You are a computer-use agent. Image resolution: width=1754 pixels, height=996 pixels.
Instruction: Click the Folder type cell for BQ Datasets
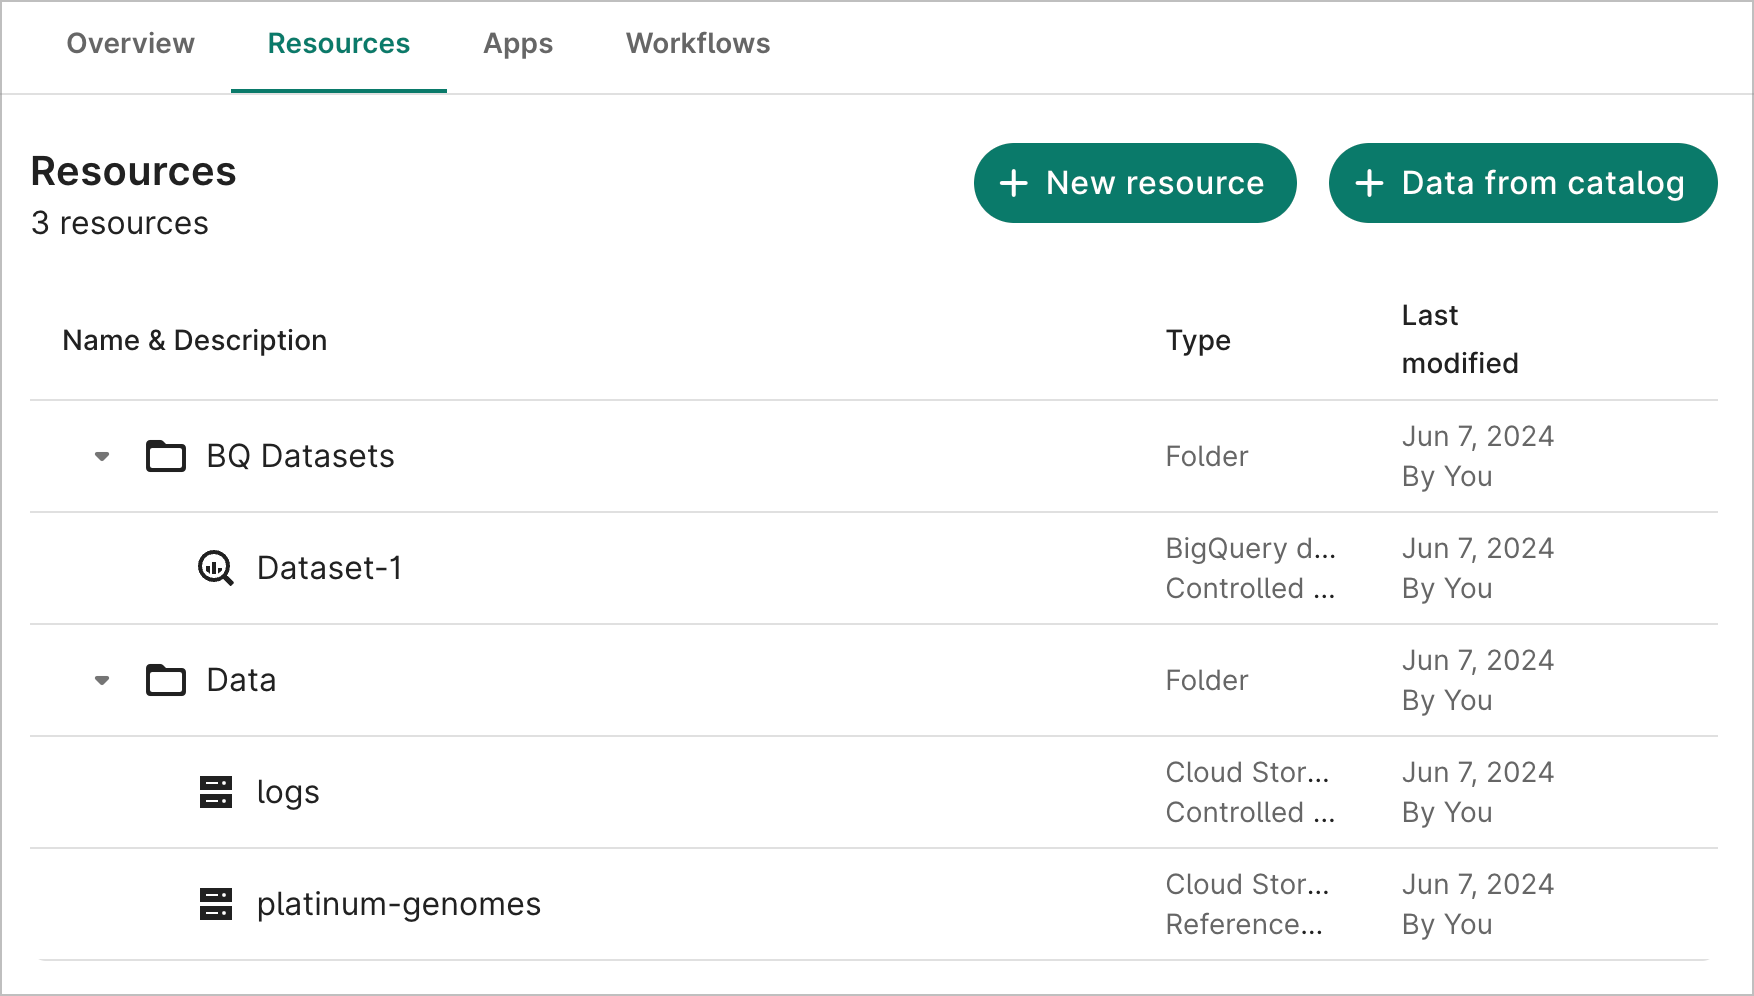(x=1207, y=456)
